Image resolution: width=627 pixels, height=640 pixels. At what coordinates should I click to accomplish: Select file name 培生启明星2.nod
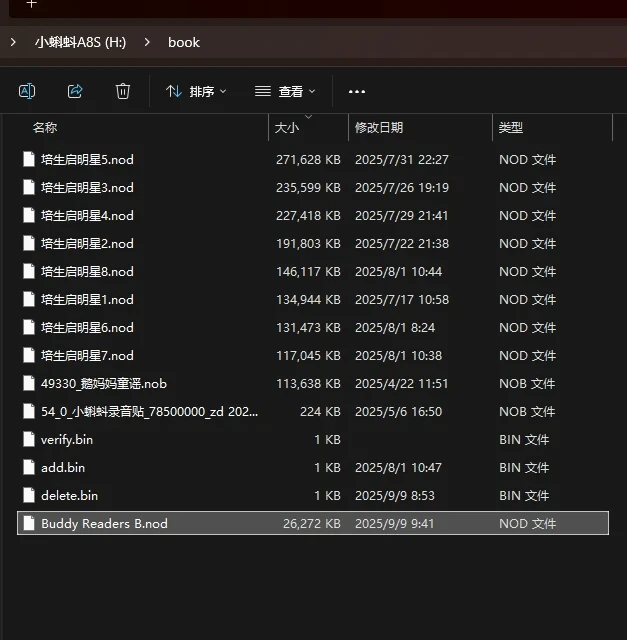87,244
